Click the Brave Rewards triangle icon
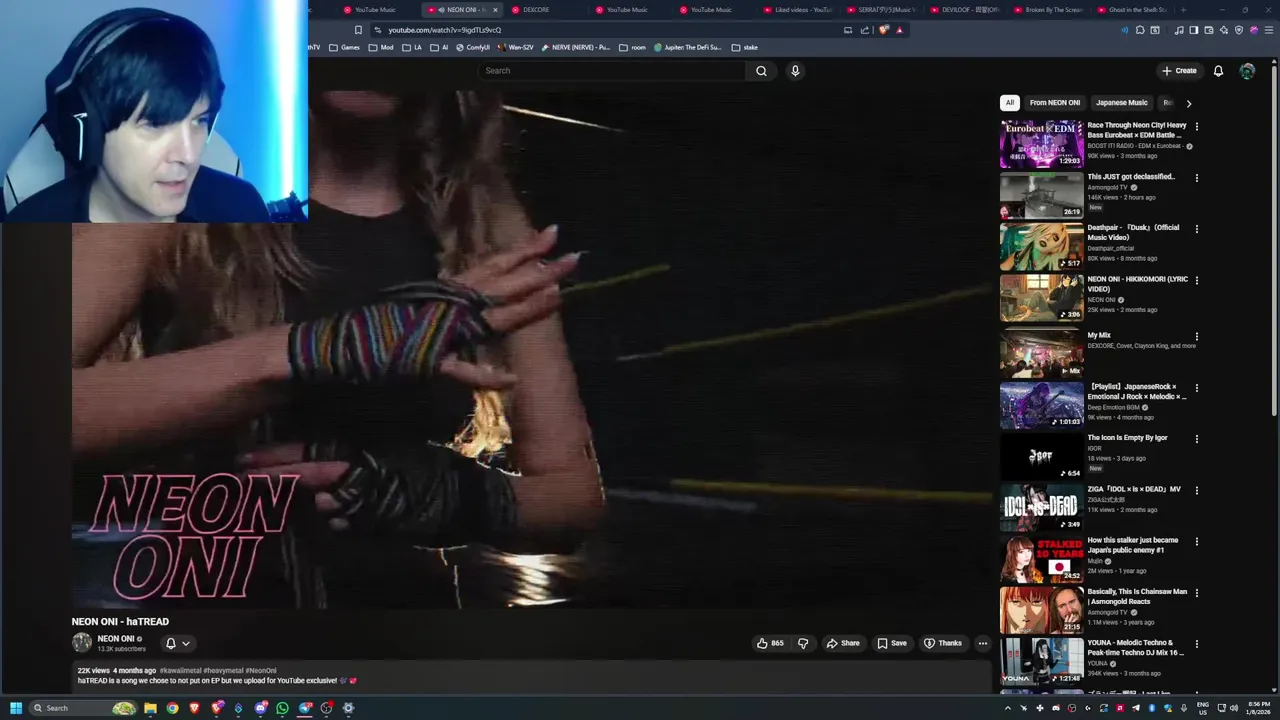Screen dimensions: 1280x720 click(899, 30)
